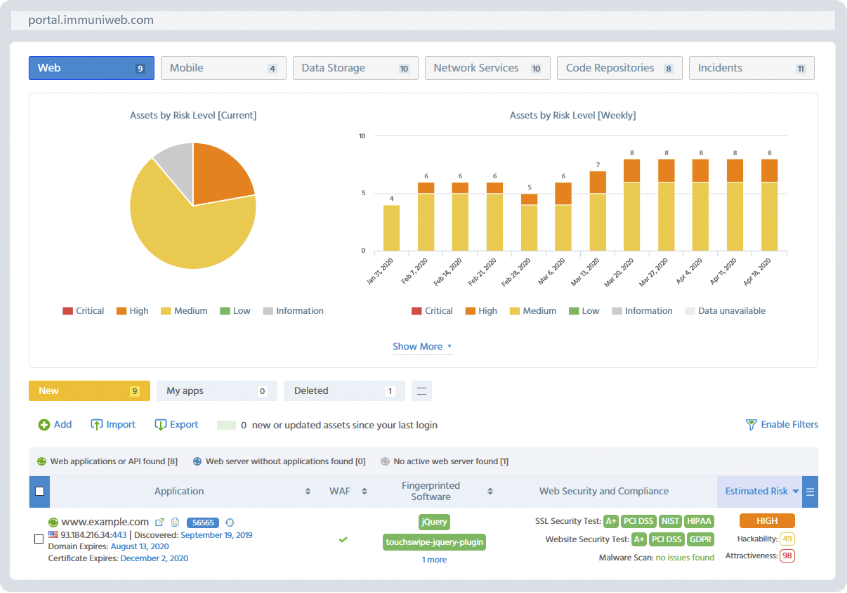847x593 pixels.
Task: Sort the Application column
Action: [307, 491]
